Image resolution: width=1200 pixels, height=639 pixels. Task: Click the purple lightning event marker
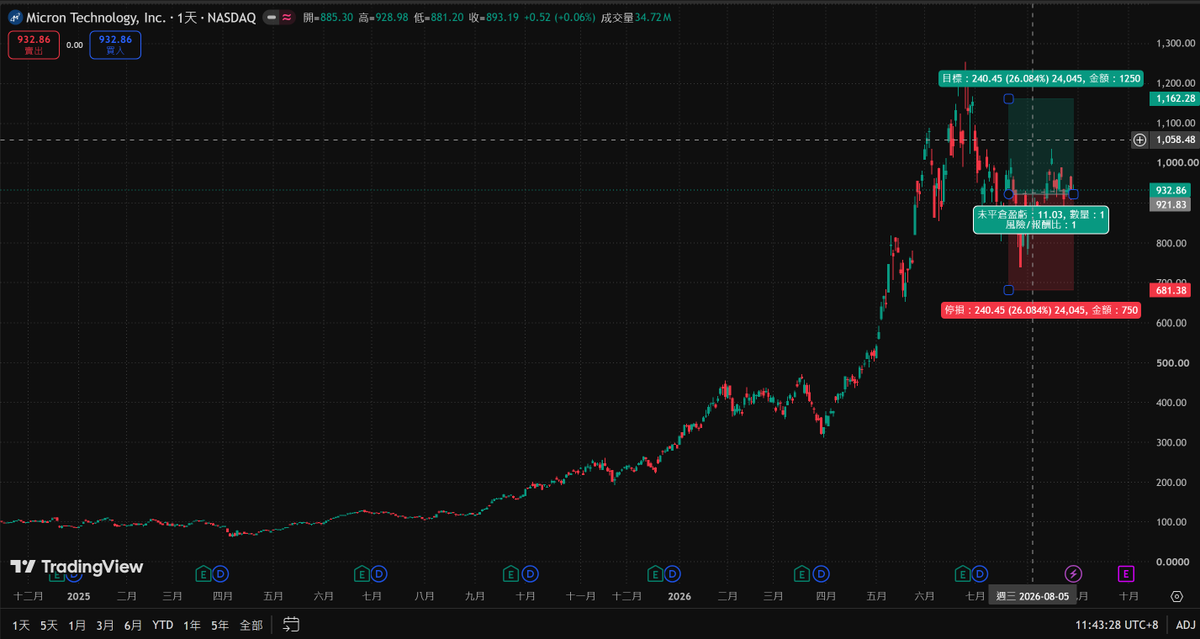(x=1073, y=573)
